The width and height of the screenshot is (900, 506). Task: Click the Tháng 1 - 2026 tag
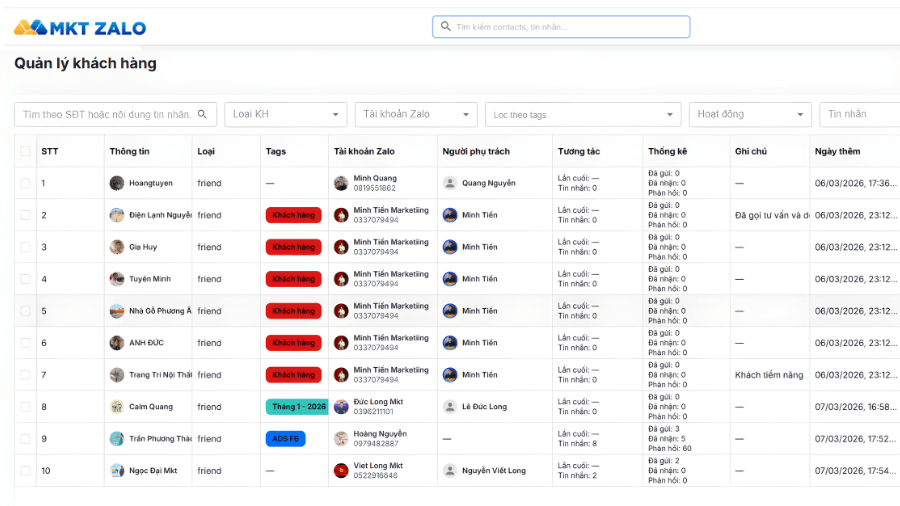click(x=297, y=407)
